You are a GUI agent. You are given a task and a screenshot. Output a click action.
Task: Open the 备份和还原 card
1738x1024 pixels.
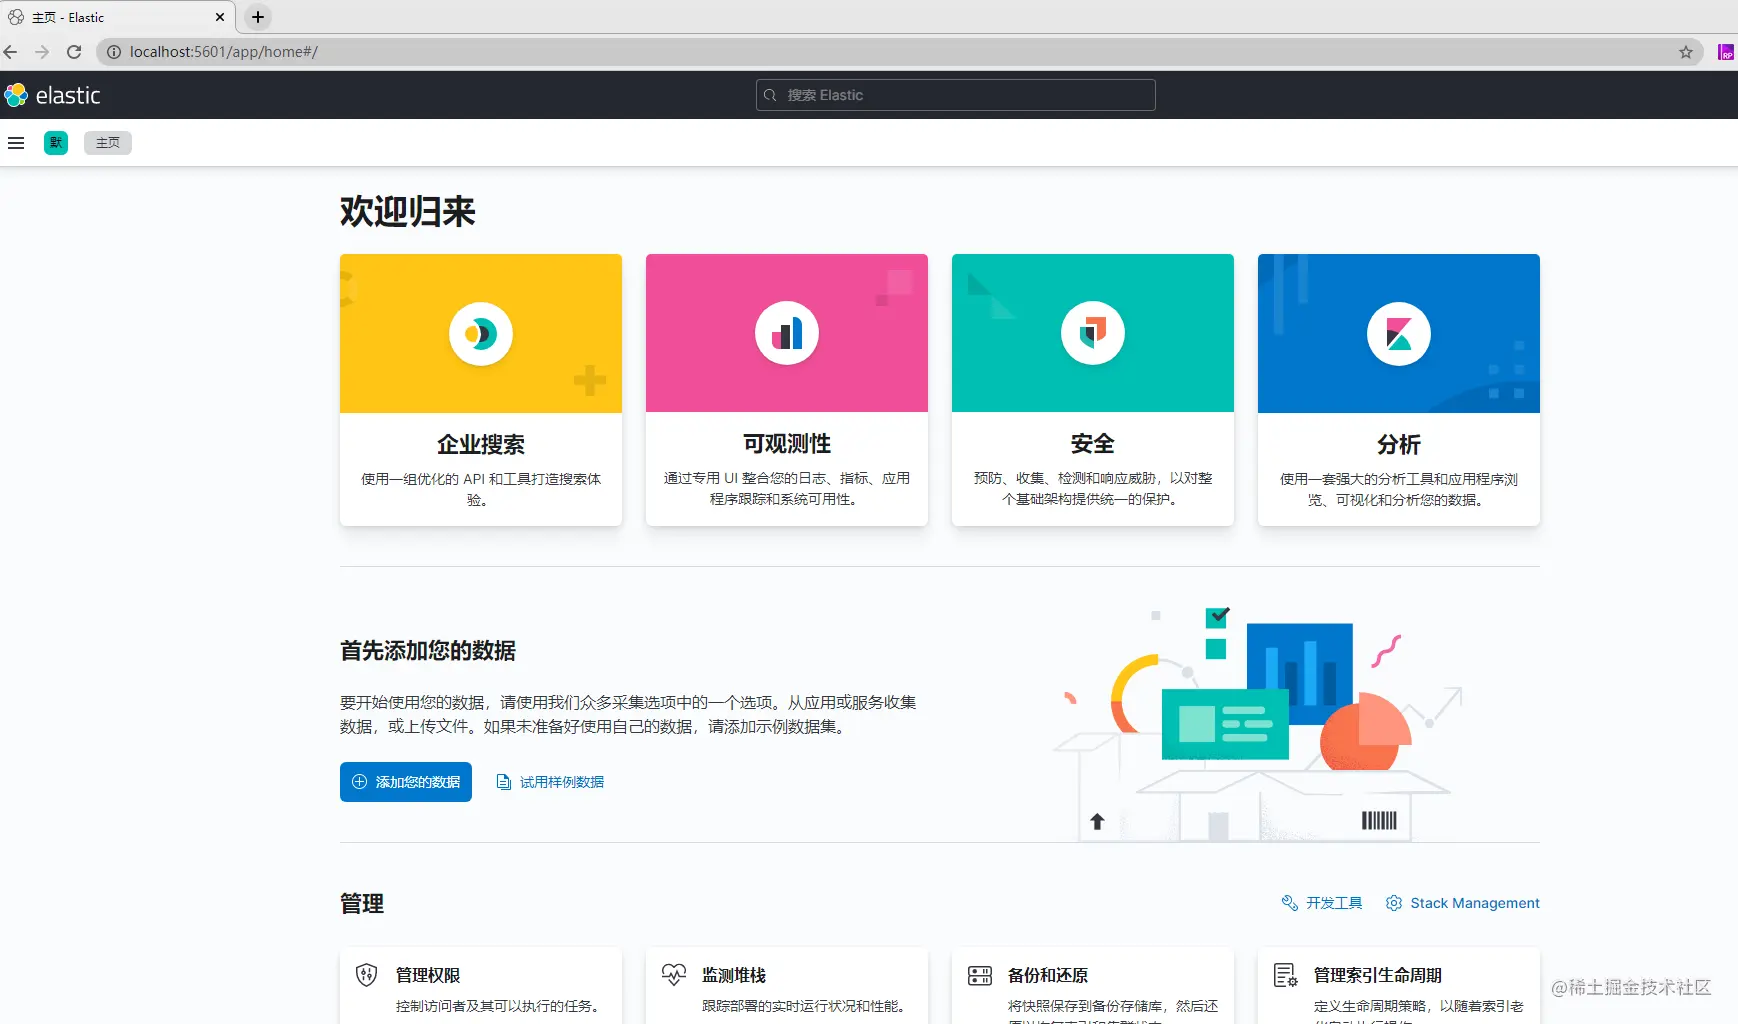coord(1093,986)
